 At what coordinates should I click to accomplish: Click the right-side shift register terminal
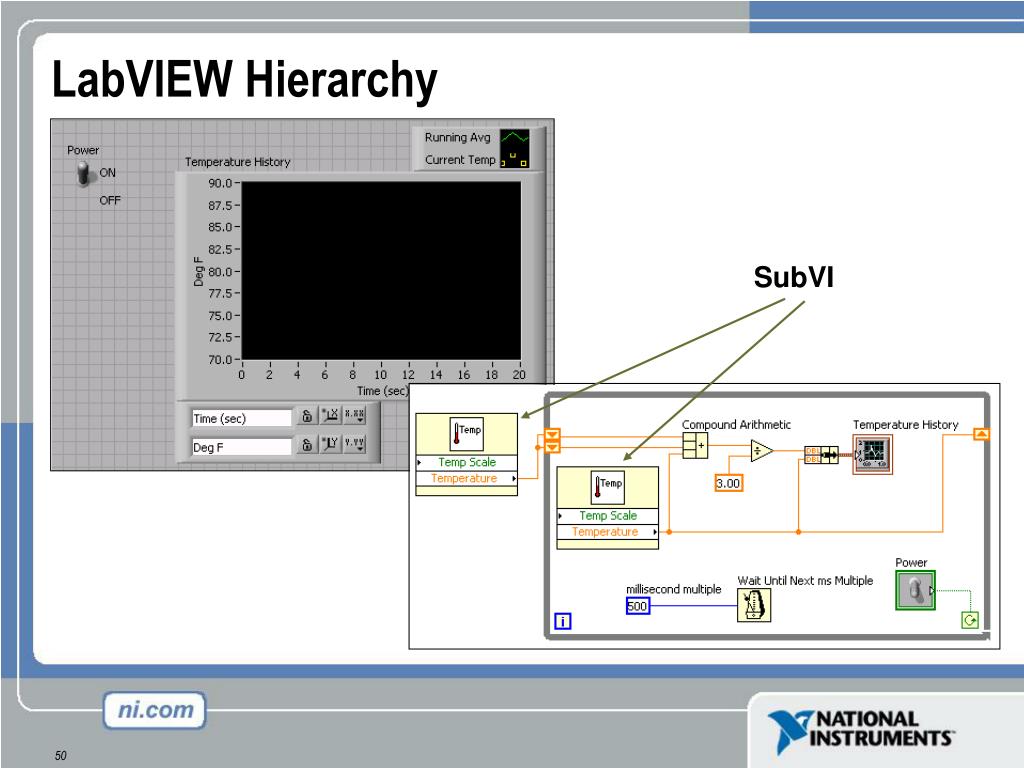pos(982,434)
